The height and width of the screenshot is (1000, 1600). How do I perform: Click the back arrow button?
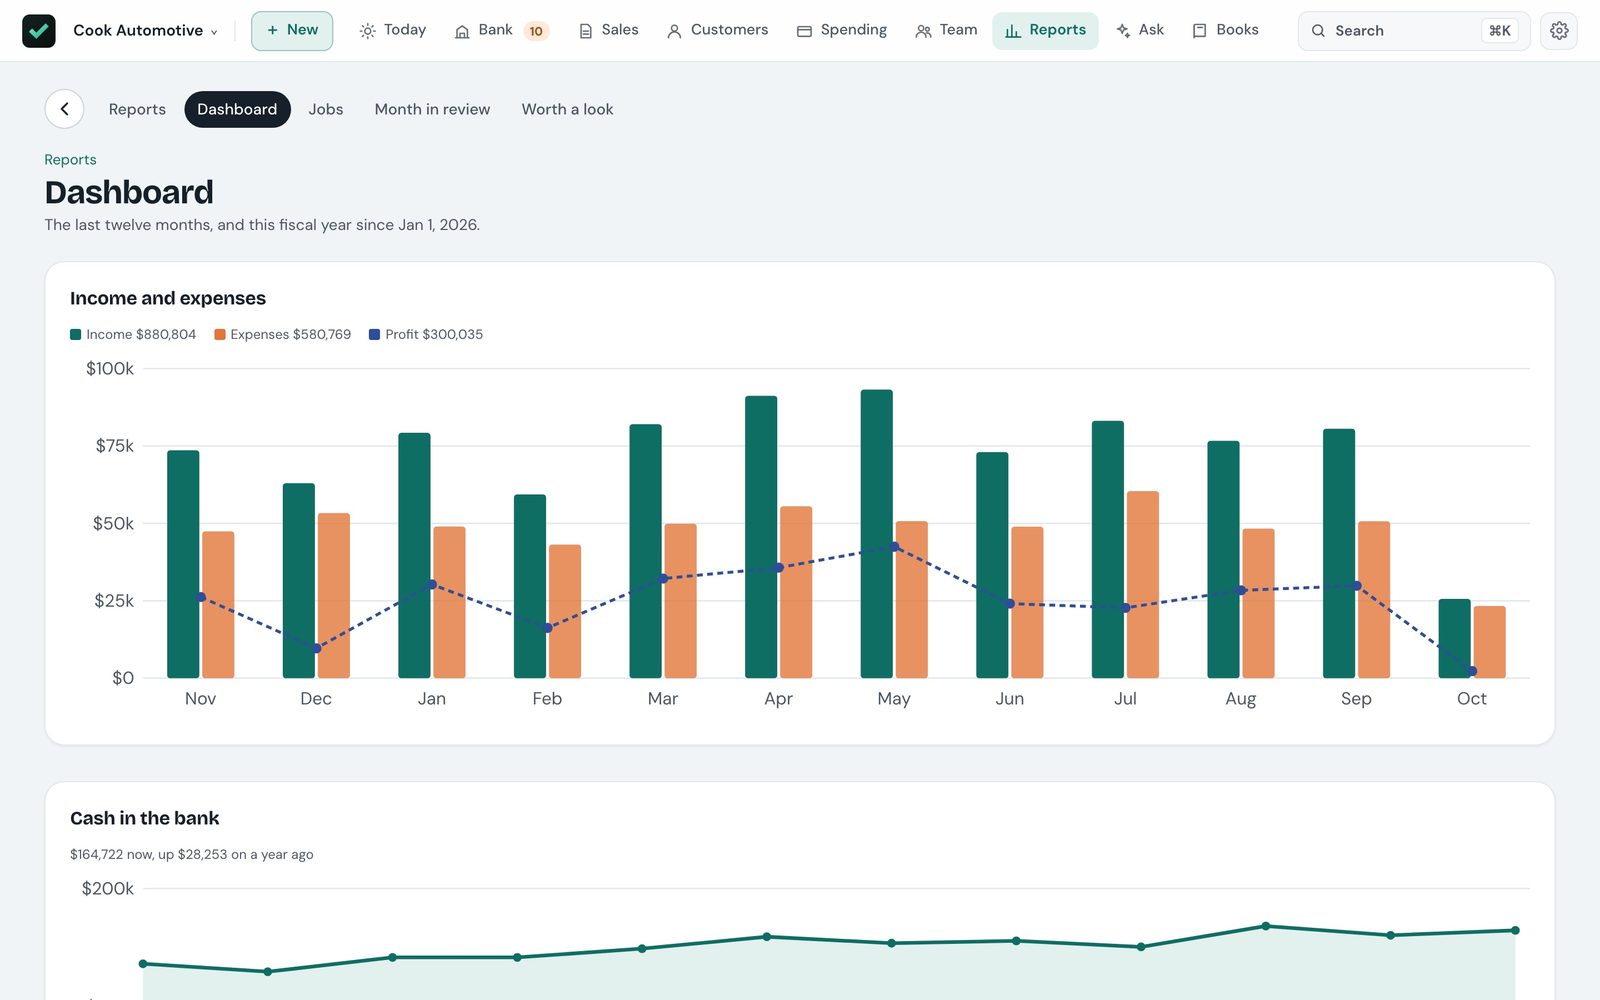click(x=64, y=109)
